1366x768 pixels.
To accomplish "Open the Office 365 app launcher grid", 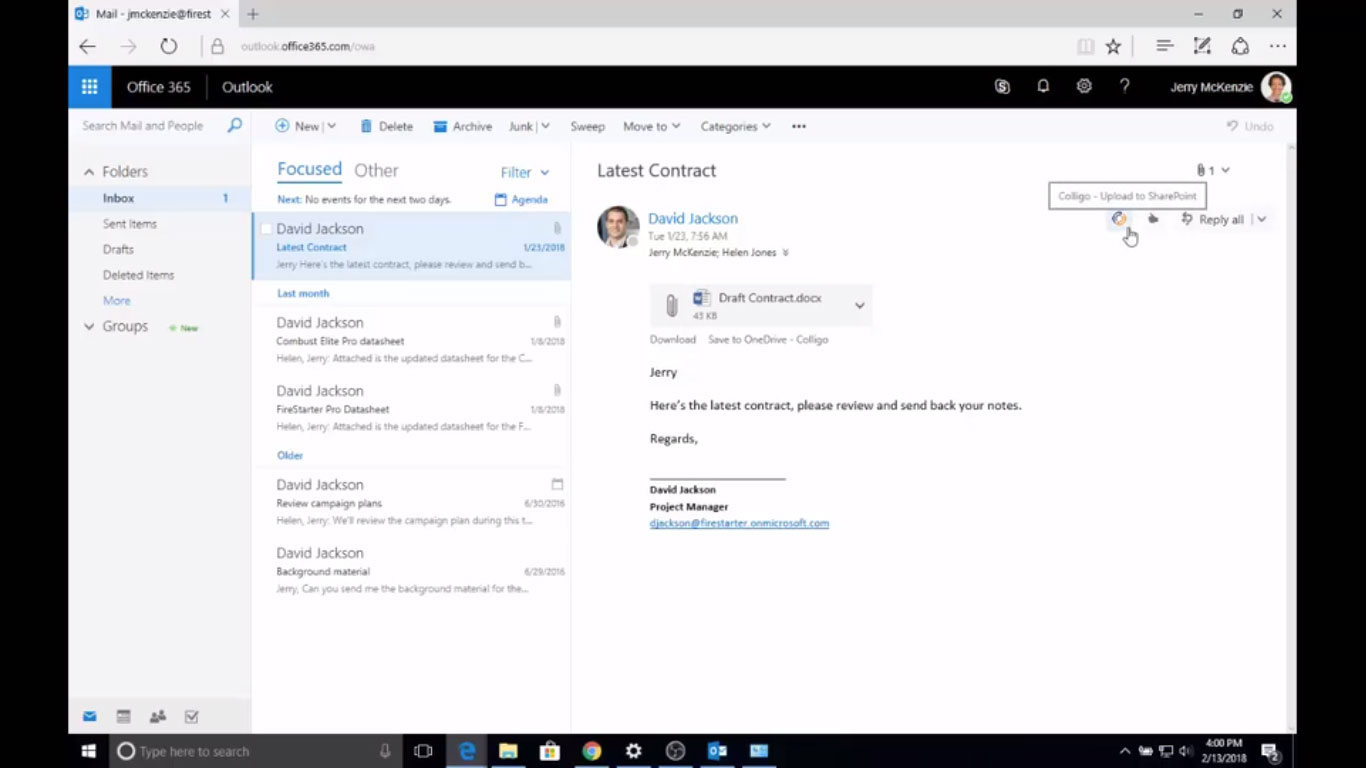I will [x=89, y=87].
